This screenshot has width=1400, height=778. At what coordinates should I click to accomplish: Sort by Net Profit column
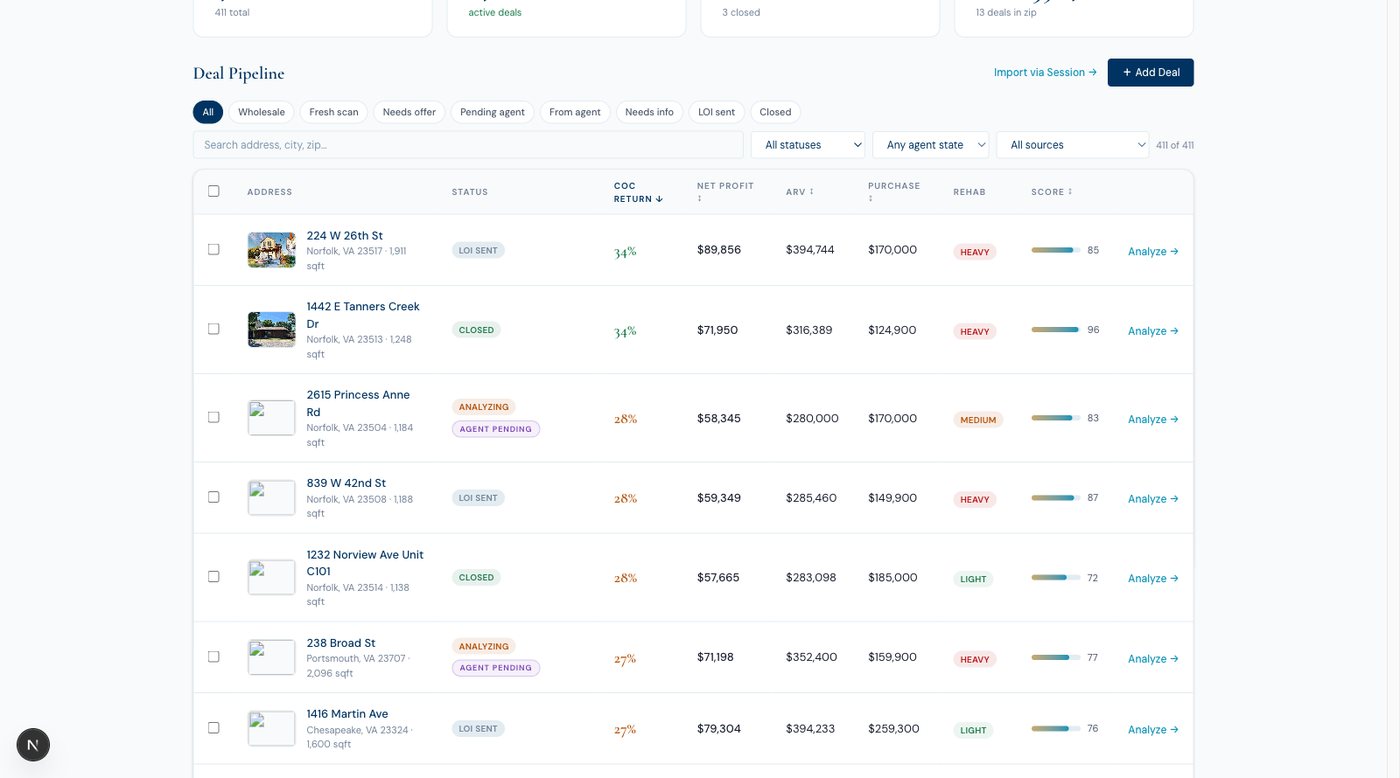[x=725, y=192]
